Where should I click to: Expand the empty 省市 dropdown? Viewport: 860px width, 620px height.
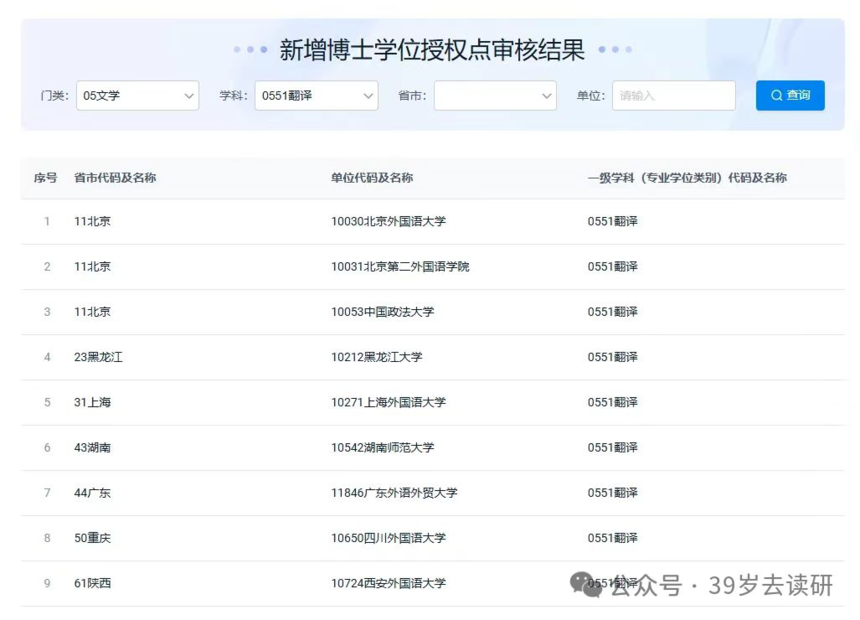coord(495,95)
